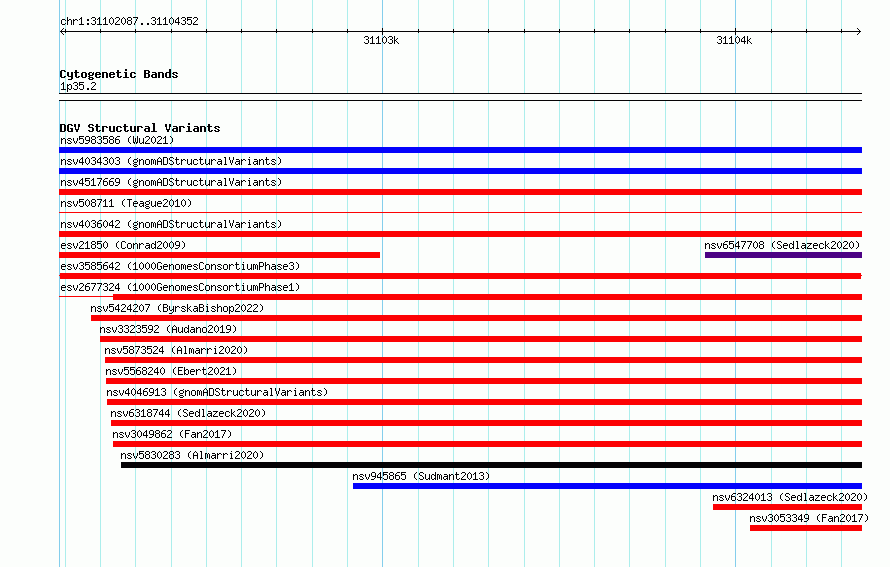Click the red bar for nsv3053349
890x567 pixels.
tap(806, 528)
